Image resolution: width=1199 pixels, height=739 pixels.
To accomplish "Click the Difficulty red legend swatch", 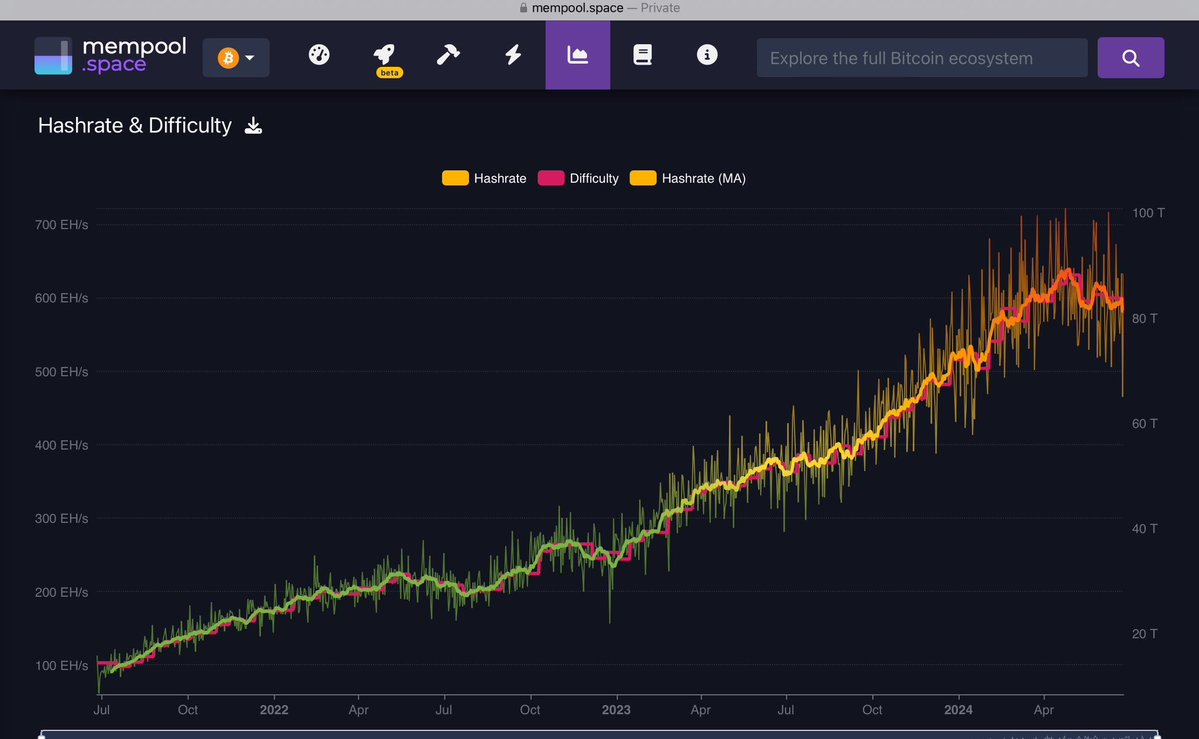I will pyautogui.click(x=551, y=178).
